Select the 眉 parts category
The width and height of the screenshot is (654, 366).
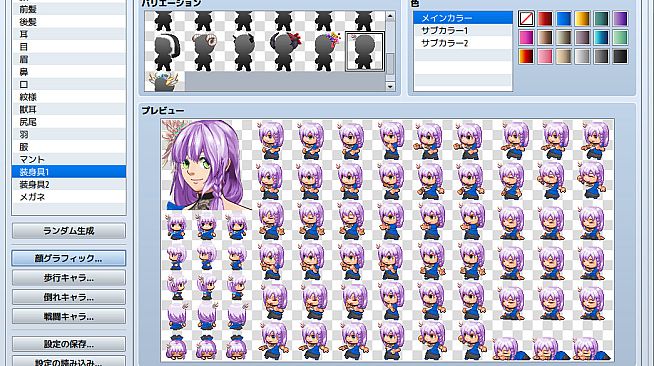tap(69, 59)
